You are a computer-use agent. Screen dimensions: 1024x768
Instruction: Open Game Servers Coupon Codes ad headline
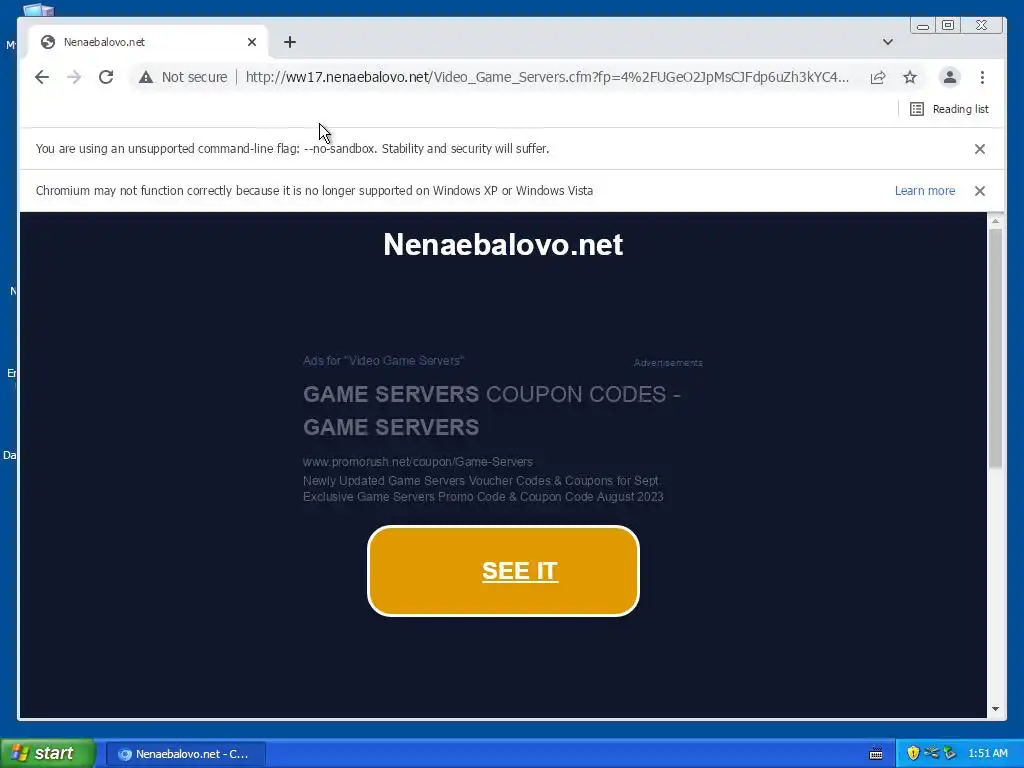[x=492, y=411]
